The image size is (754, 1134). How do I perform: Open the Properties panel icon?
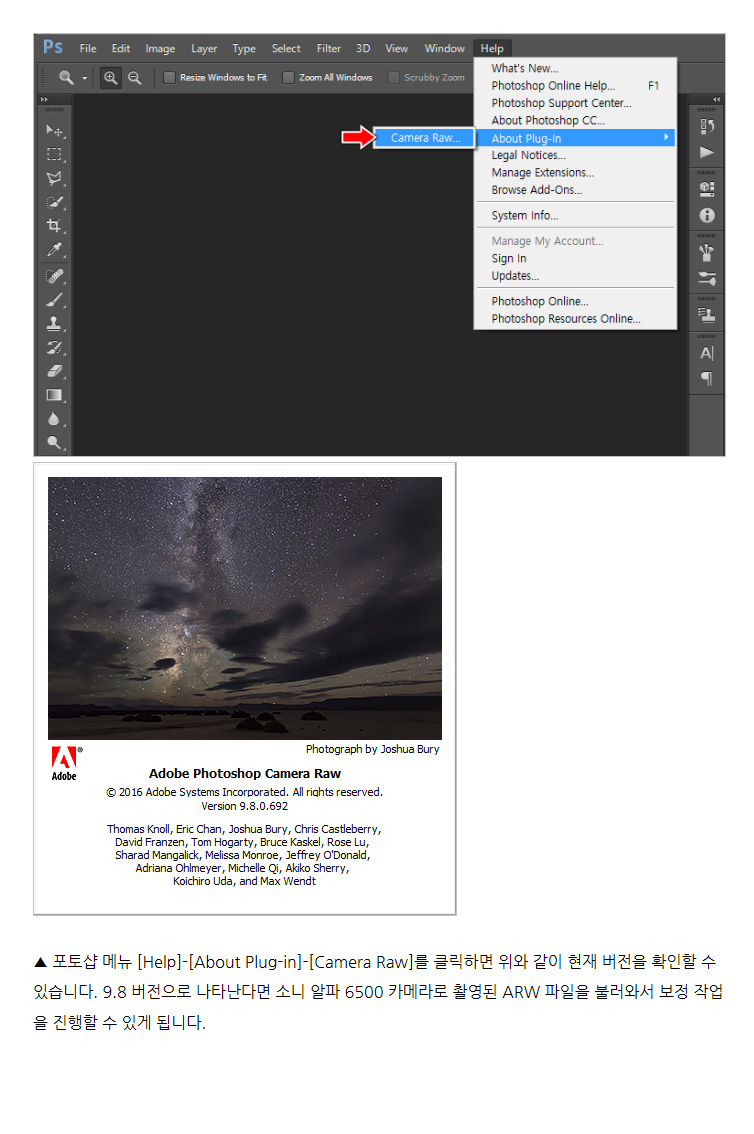coord(707,189)
